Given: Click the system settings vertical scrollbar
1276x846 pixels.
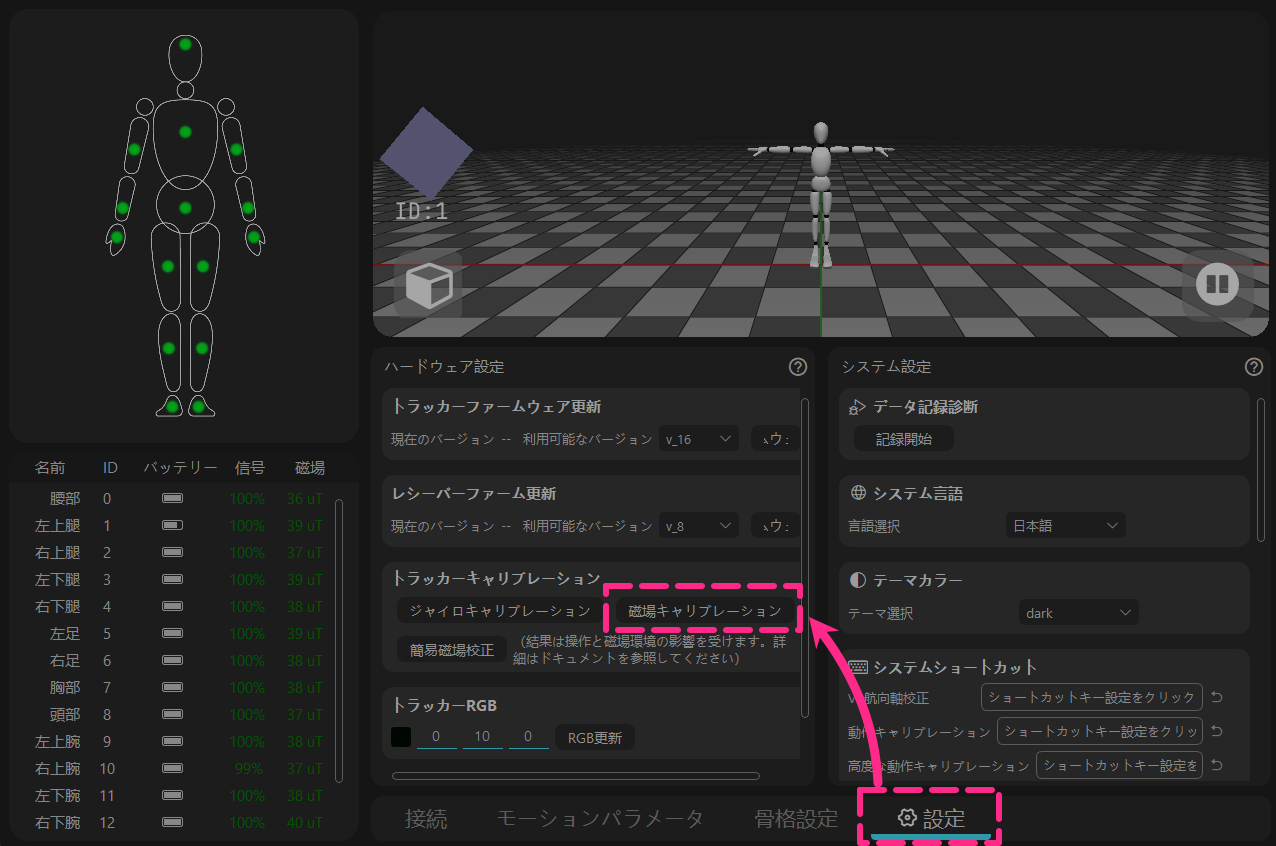Looking at the screenshot, I should (1261, 470).
